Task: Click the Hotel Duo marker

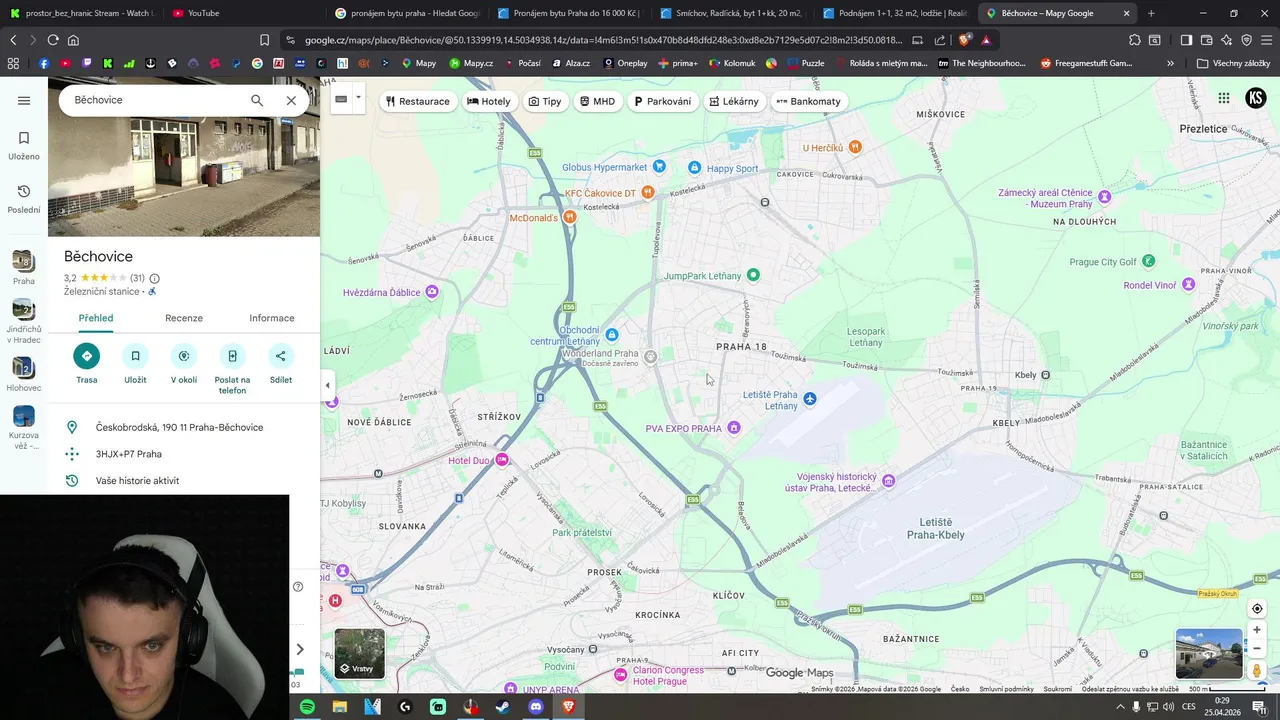Action: [x=502, y=460]
